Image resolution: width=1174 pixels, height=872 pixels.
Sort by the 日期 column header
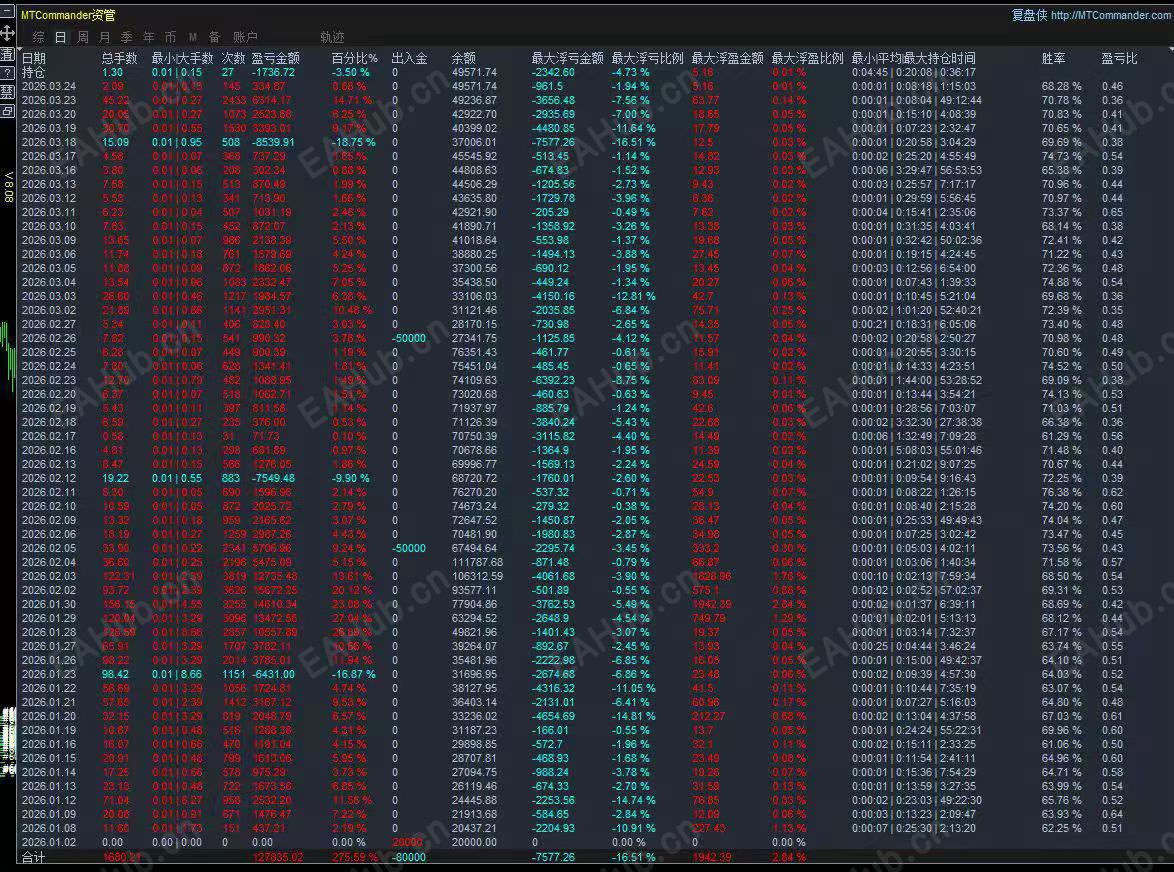[34, 58]
